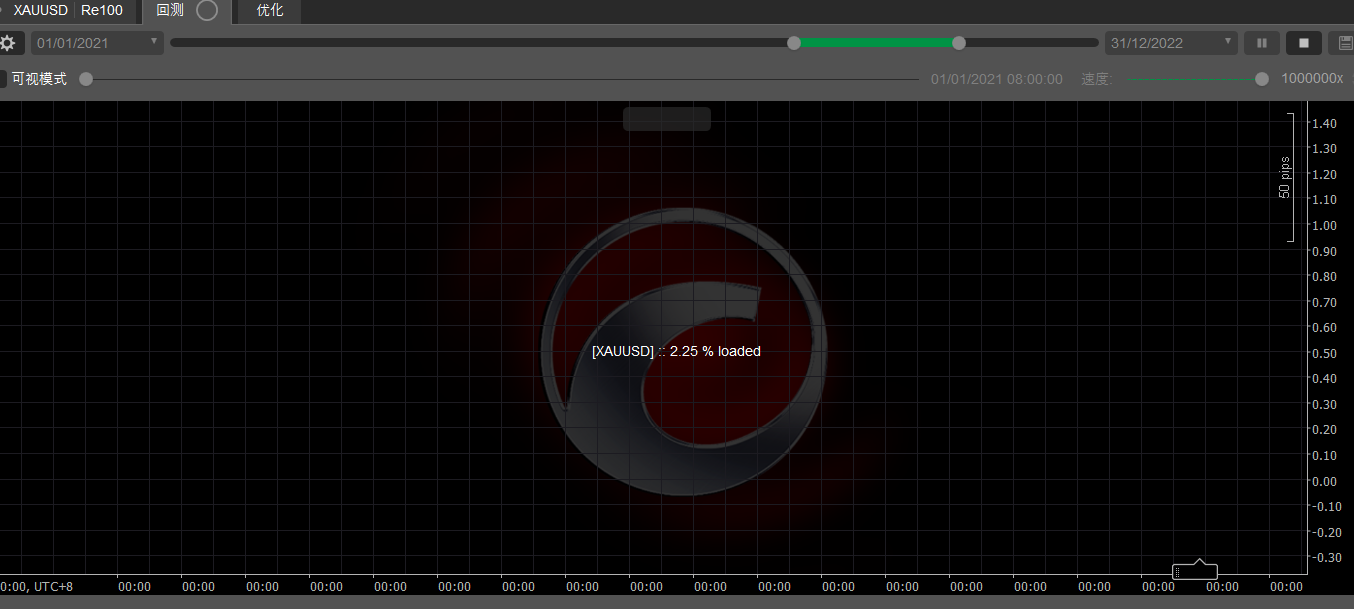Click left handle of date range slider

coord(794,43)
